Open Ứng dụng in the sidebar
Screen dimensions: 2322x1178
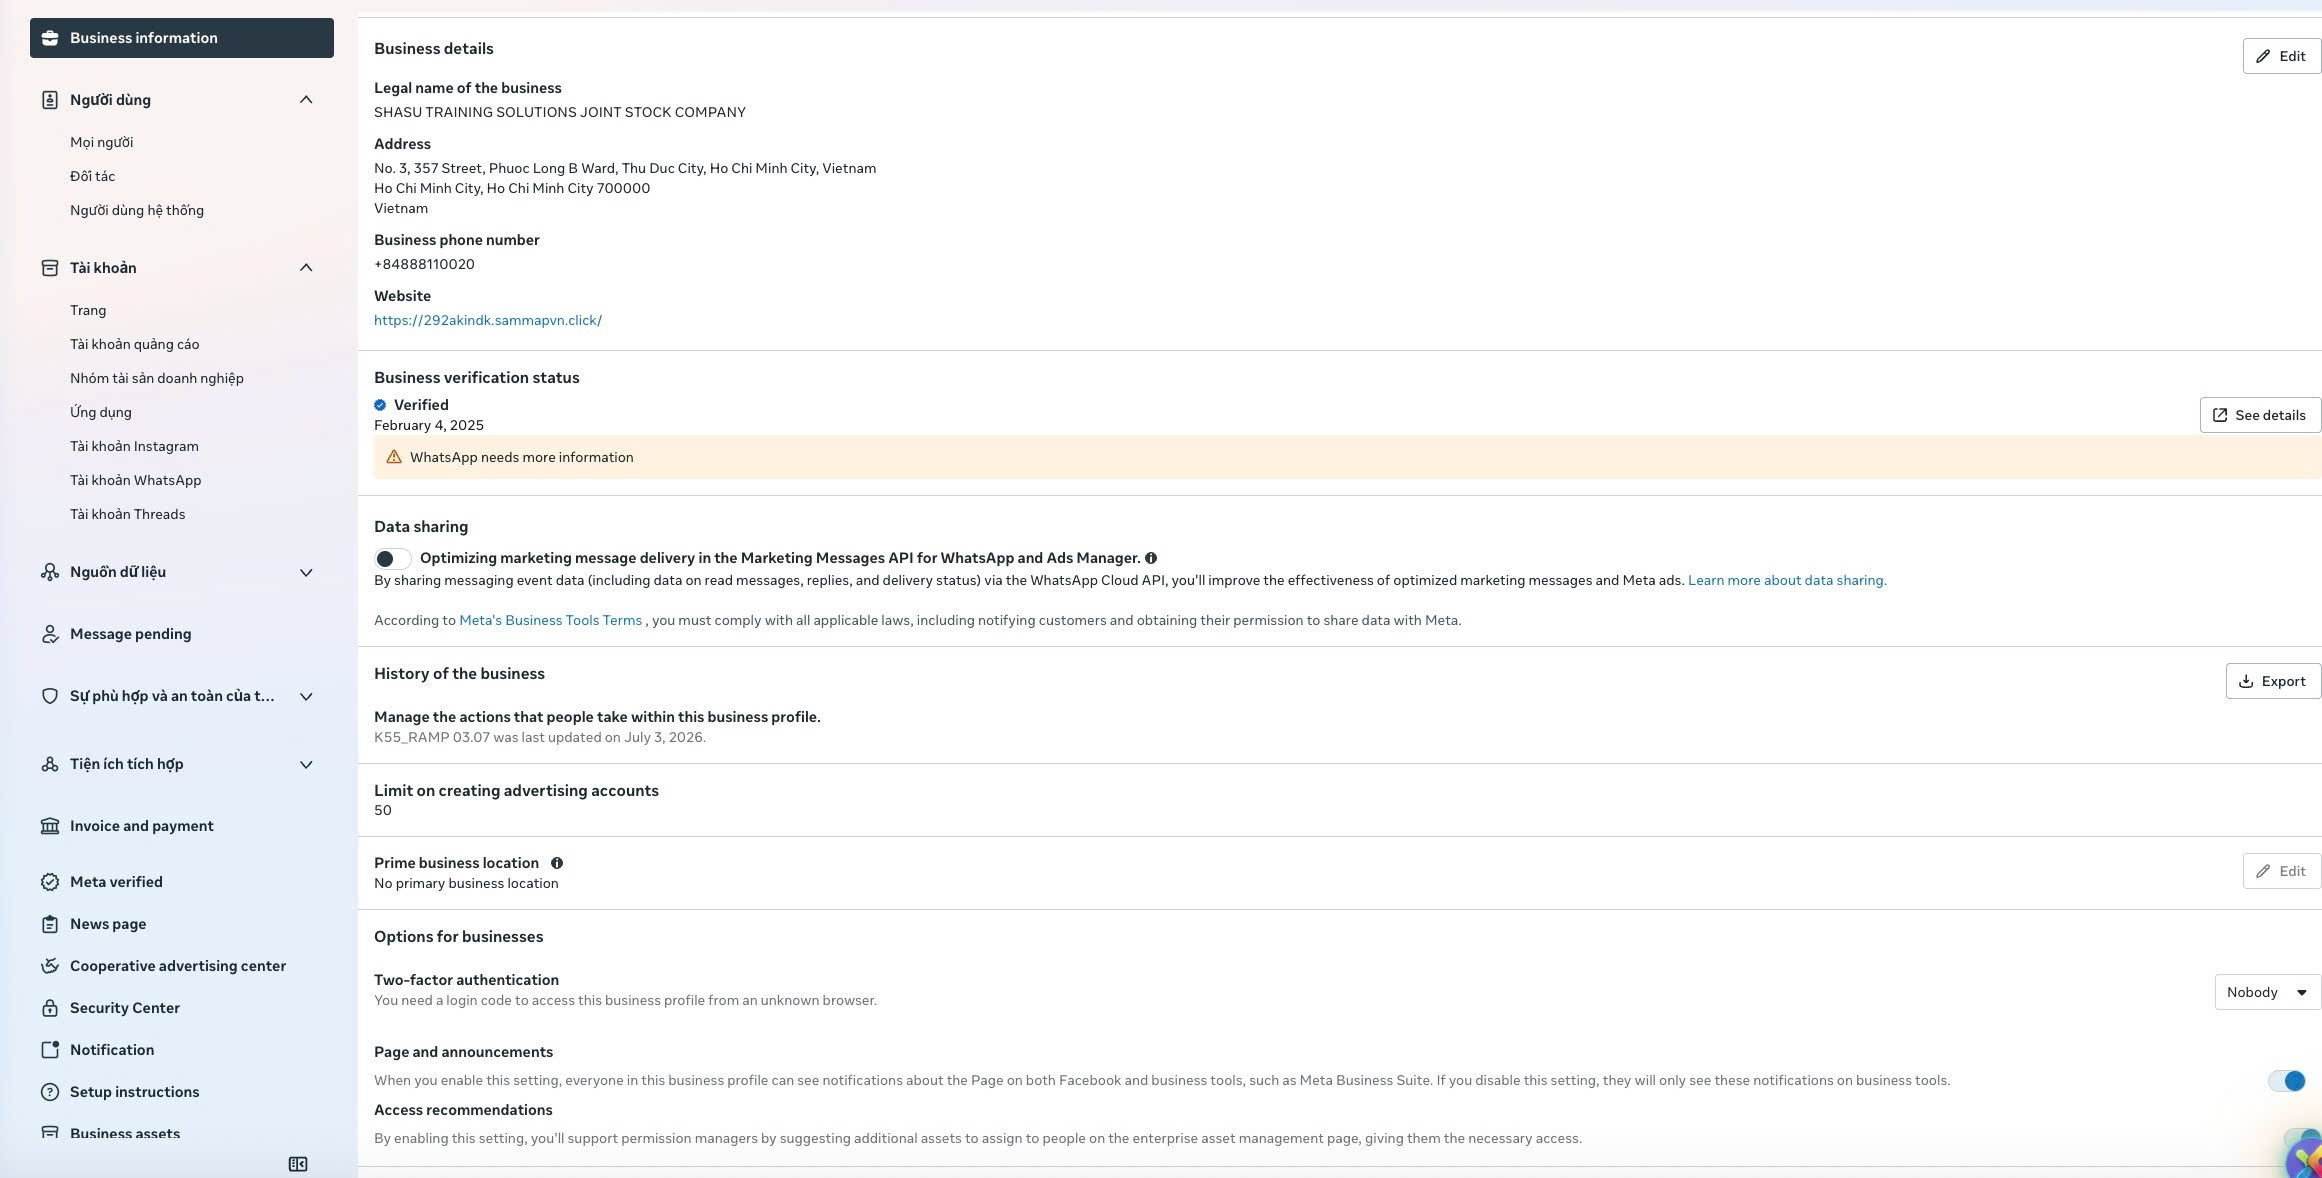pyautogui.click(x=101, y=412)
